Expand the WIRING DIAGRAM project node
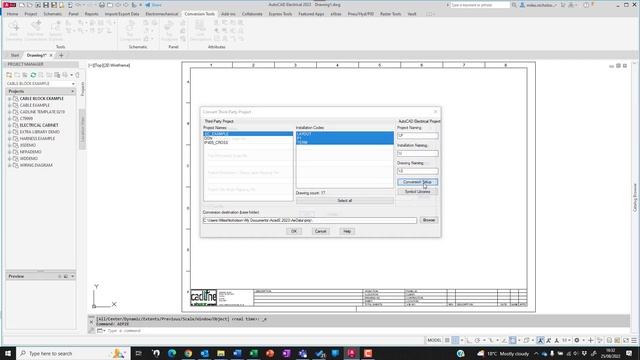 pos(10,165)
